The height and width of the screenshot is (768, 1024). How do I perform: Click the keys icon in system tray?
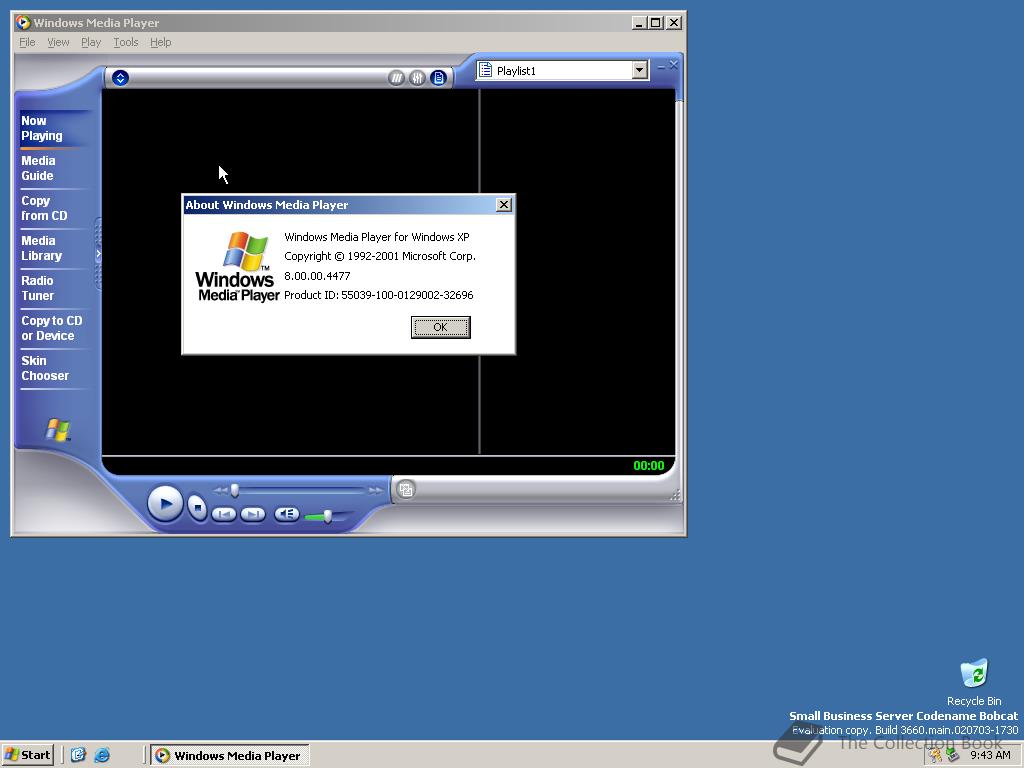tap(936, 755)
